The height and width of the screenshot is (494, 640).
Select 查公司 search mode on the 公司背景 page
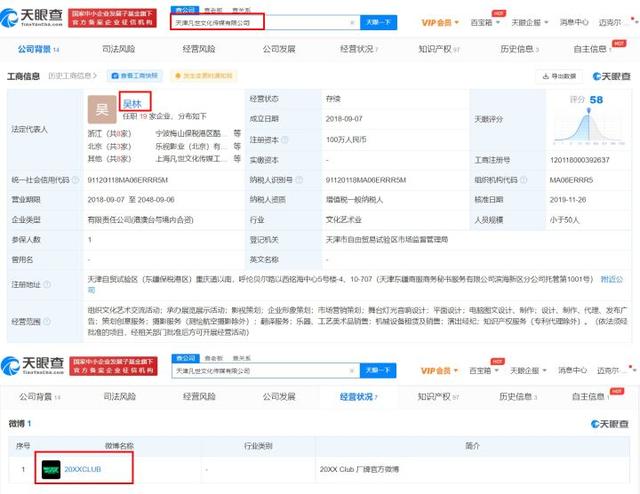(184, 10)
